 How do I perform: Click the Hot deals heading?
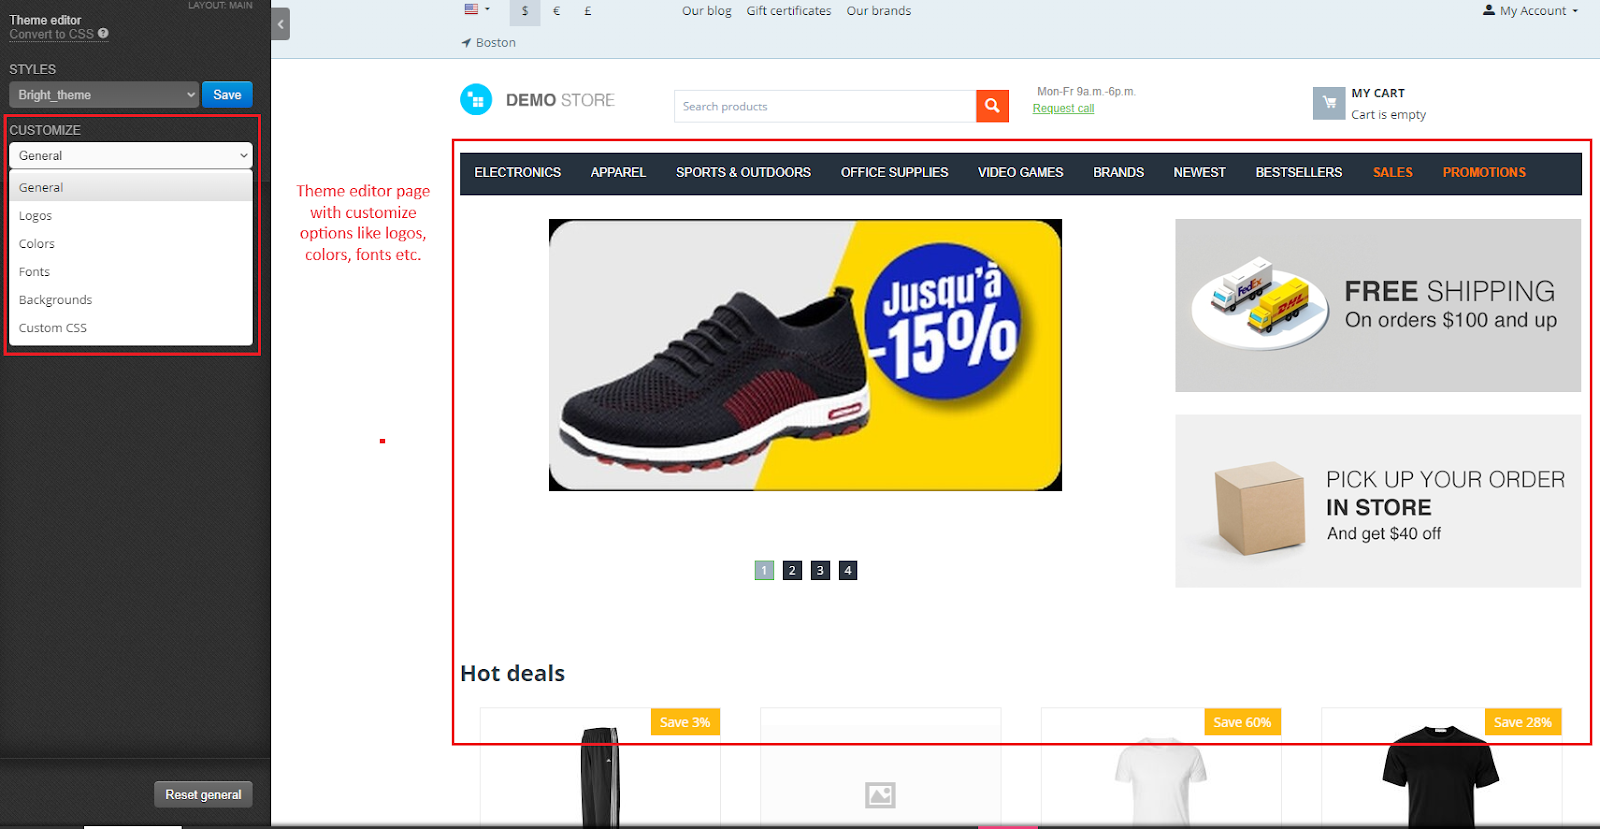coord(513,673)
